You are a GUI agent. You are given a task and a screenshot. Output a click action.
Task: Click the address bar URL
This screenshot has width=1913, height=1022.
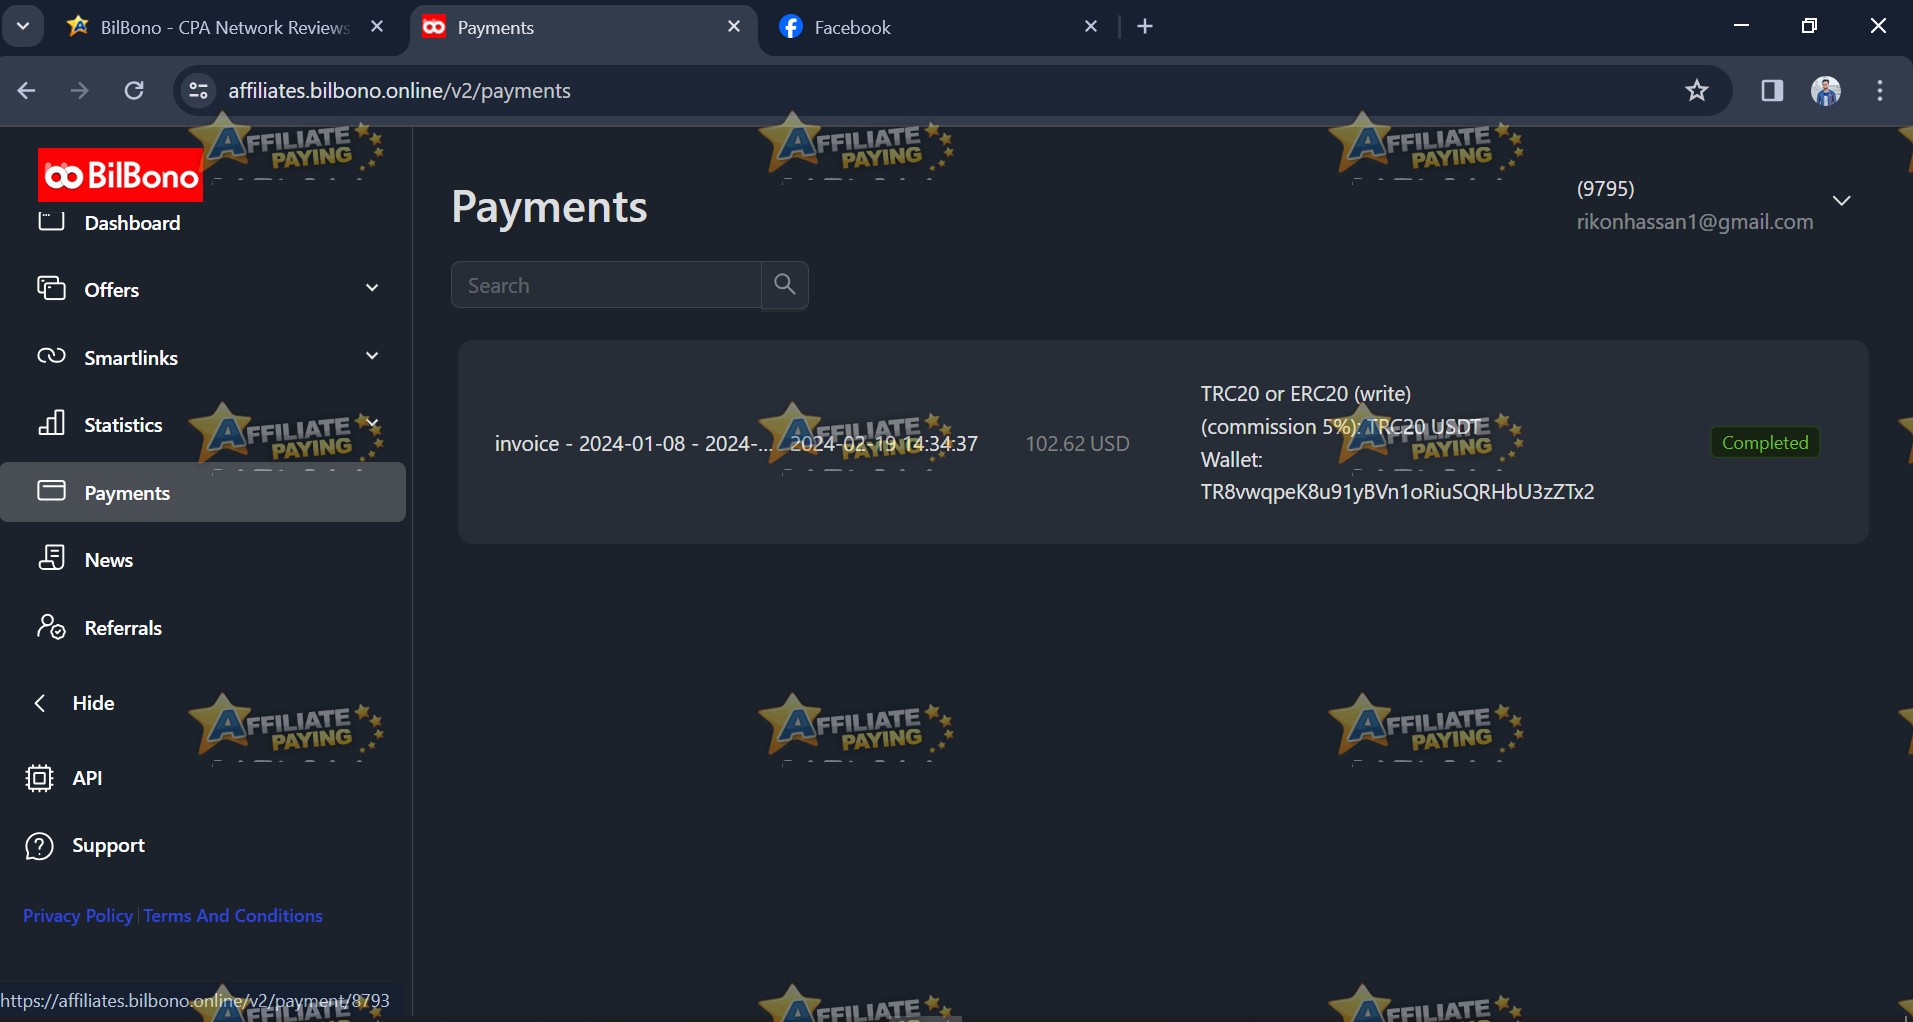400,91
